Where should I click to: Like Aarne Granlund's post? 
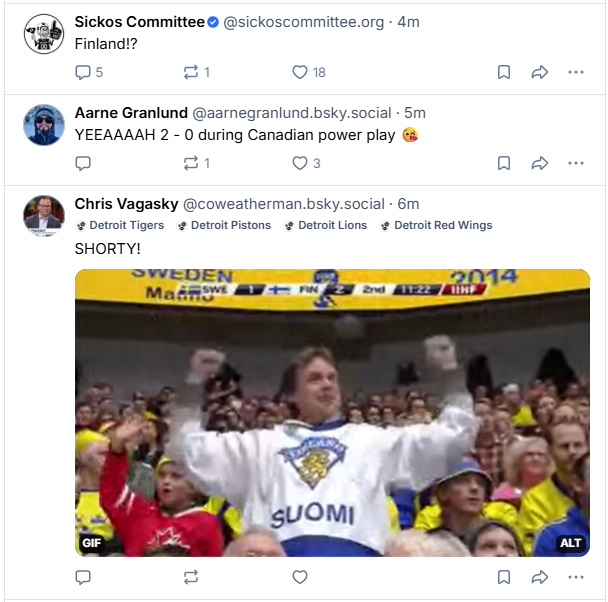click(x=299, y=163)
